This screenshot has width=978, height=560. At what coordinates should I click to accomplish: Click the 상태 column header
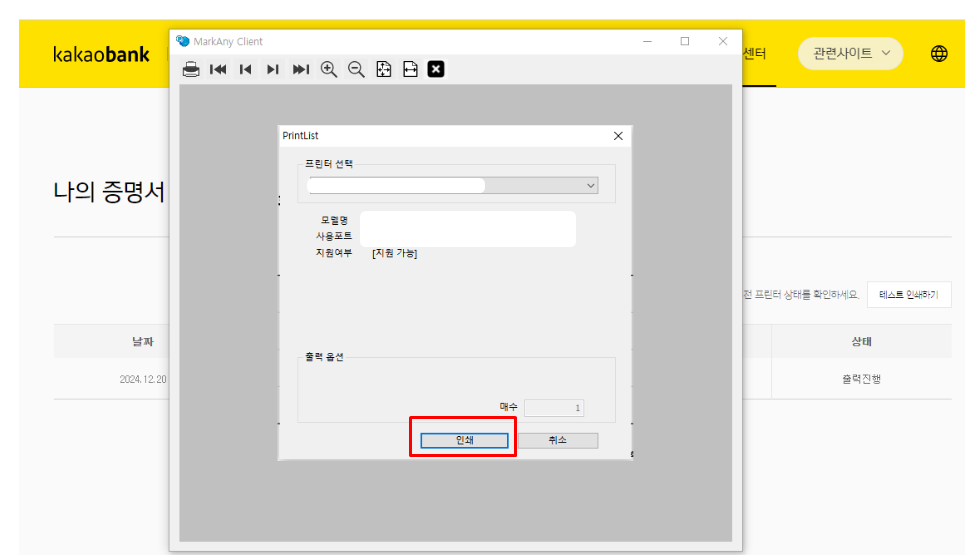(861, 341)
